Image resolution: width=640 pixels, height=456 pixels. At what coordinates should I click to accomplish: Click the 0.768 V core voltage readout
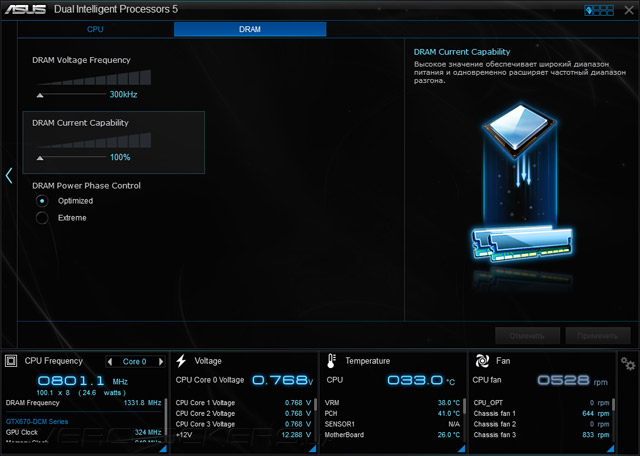pos(282,380)
